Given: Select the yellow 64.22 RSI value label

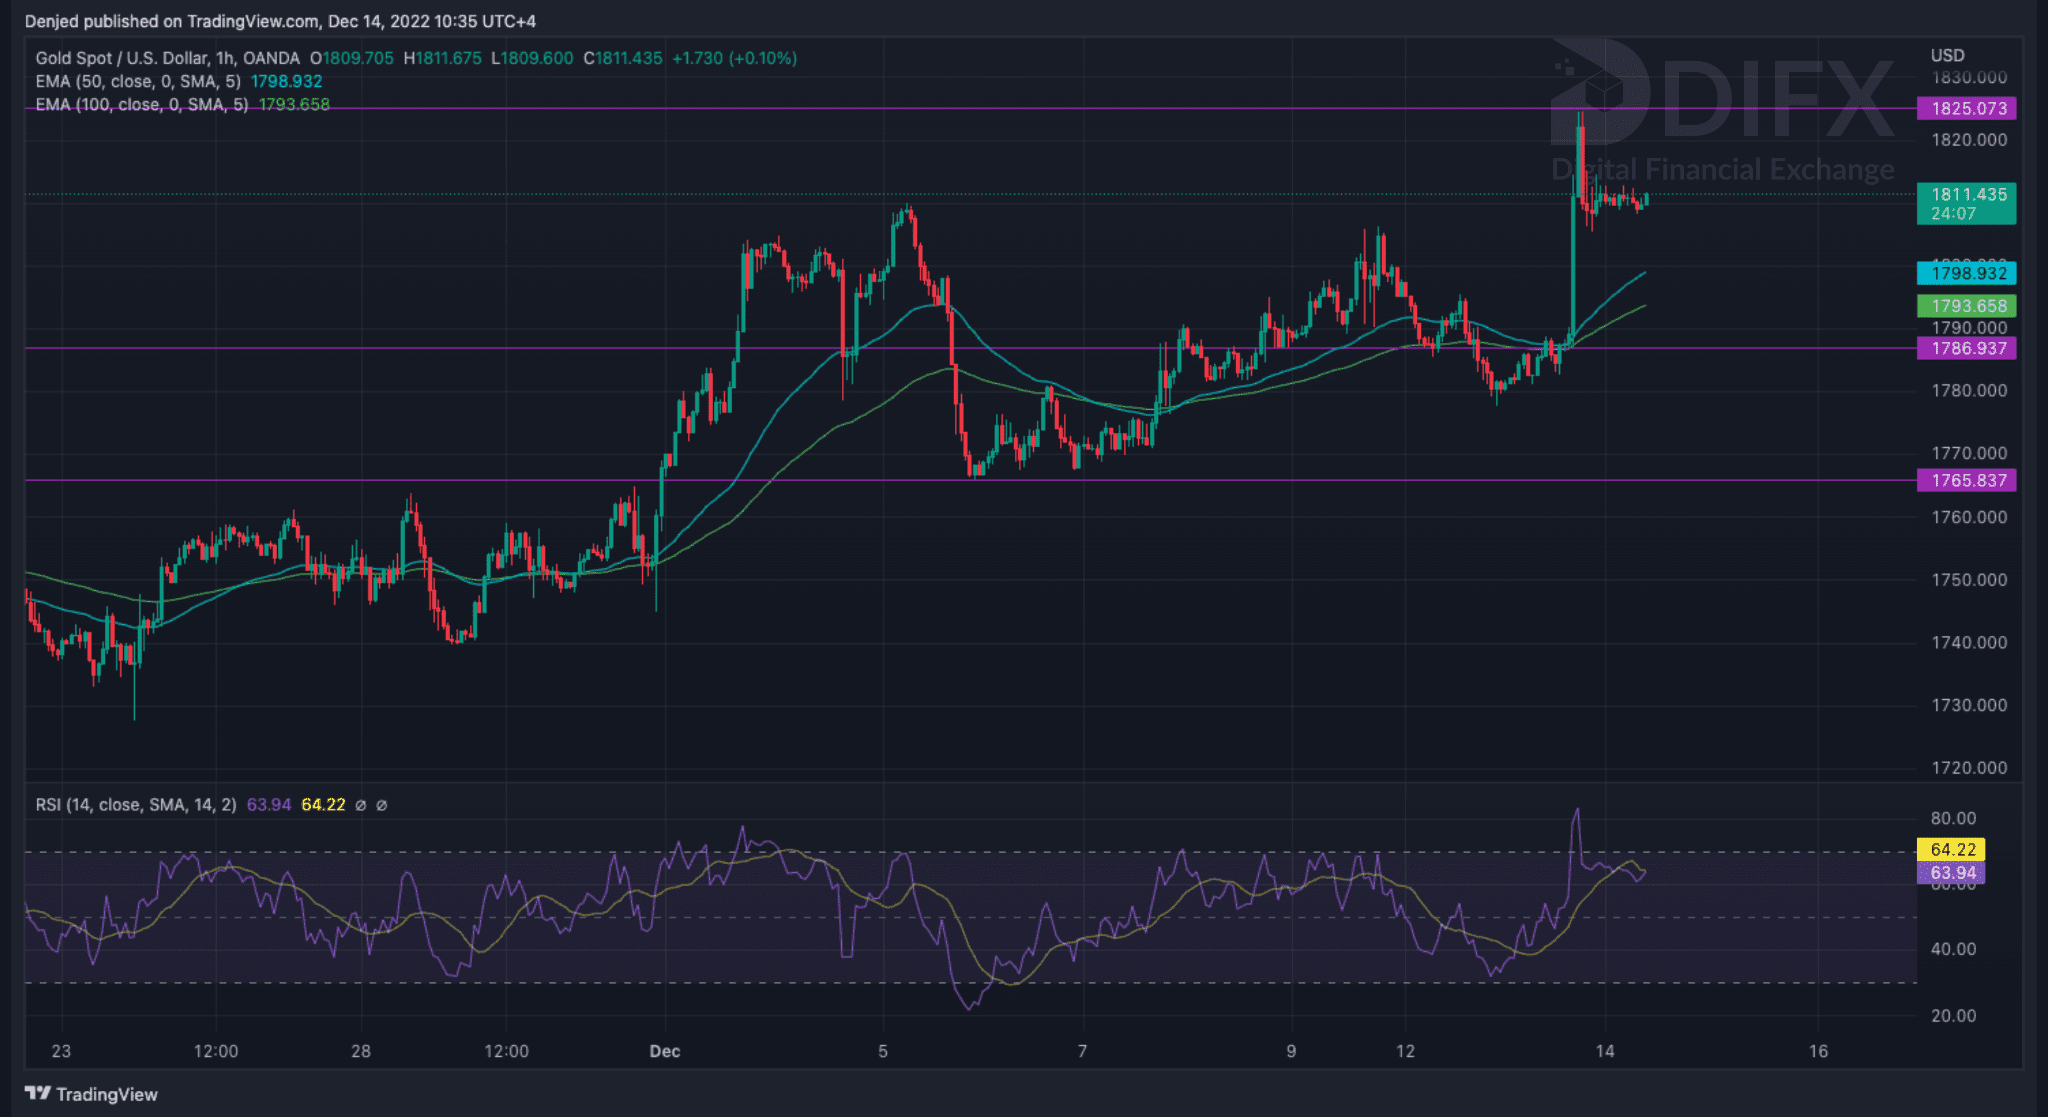Looking at the screenshot, I should click(1951, 849).
